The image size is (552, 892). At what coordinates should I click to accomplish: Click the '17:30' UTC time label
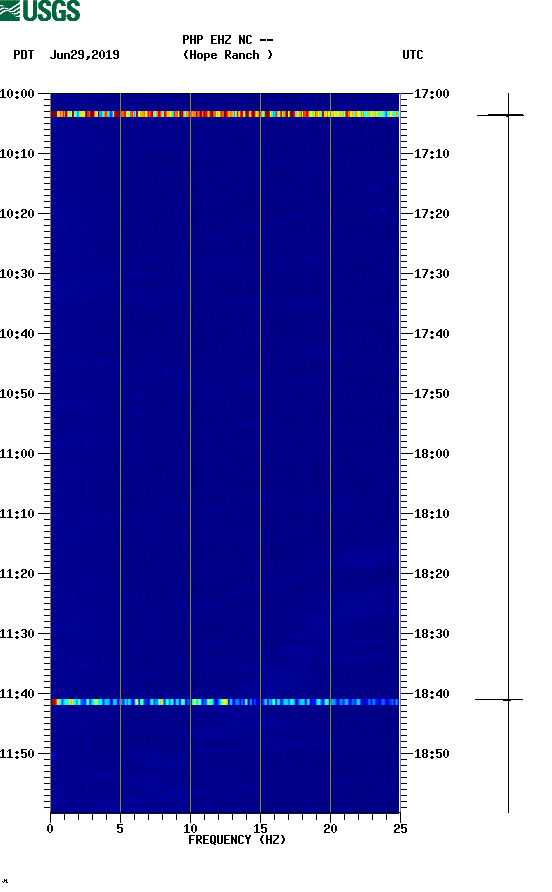pos(431,274)
